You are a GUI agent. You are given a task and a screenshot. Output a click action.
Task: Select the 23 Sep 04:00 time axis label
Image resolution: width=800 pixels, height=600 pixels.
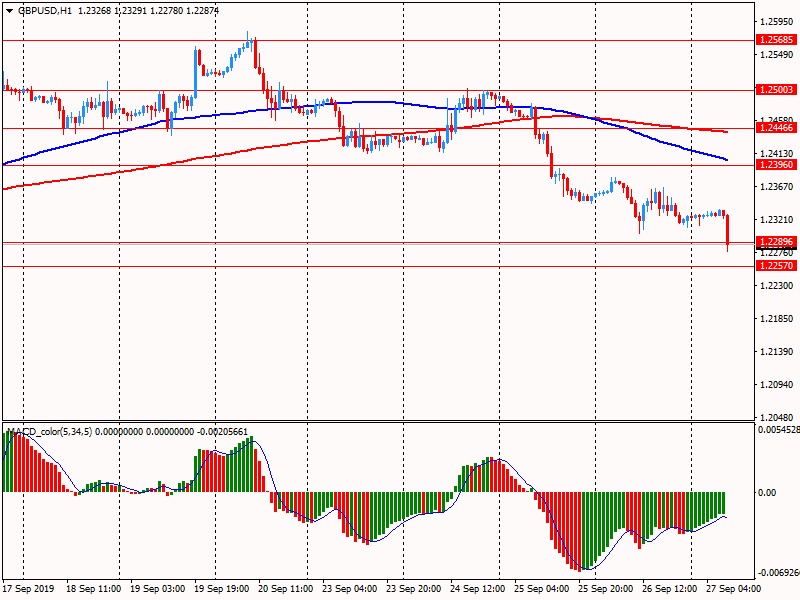pyautogui.click(x=349, y=589)
